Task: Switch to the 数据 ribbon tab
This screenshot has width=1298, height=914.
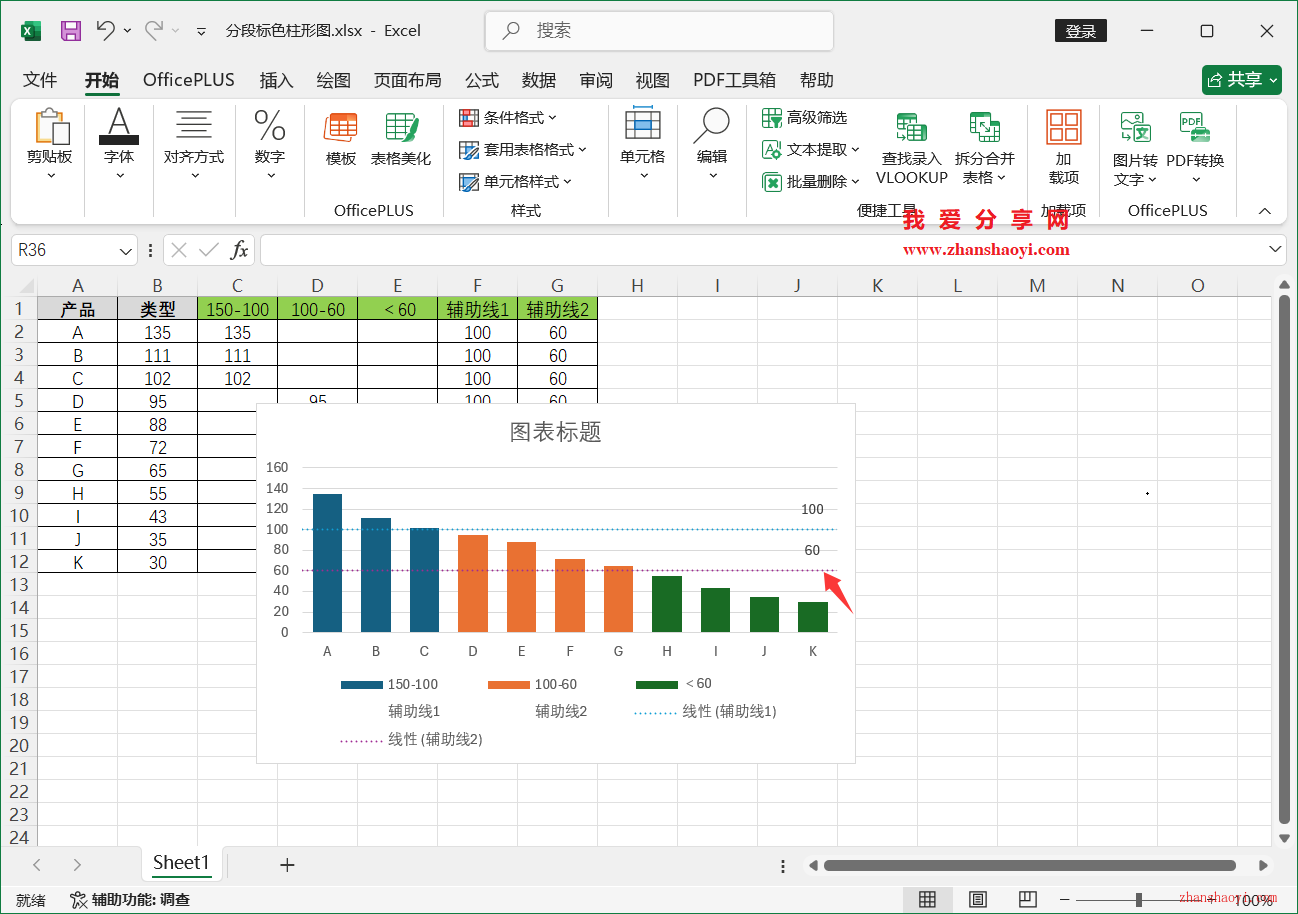Action: [539, 80]
